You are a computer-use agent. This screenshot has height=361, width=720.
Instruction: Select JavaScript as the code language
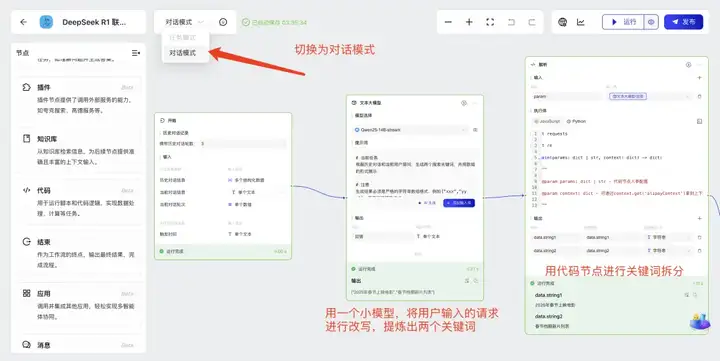[x=547, y=121]
